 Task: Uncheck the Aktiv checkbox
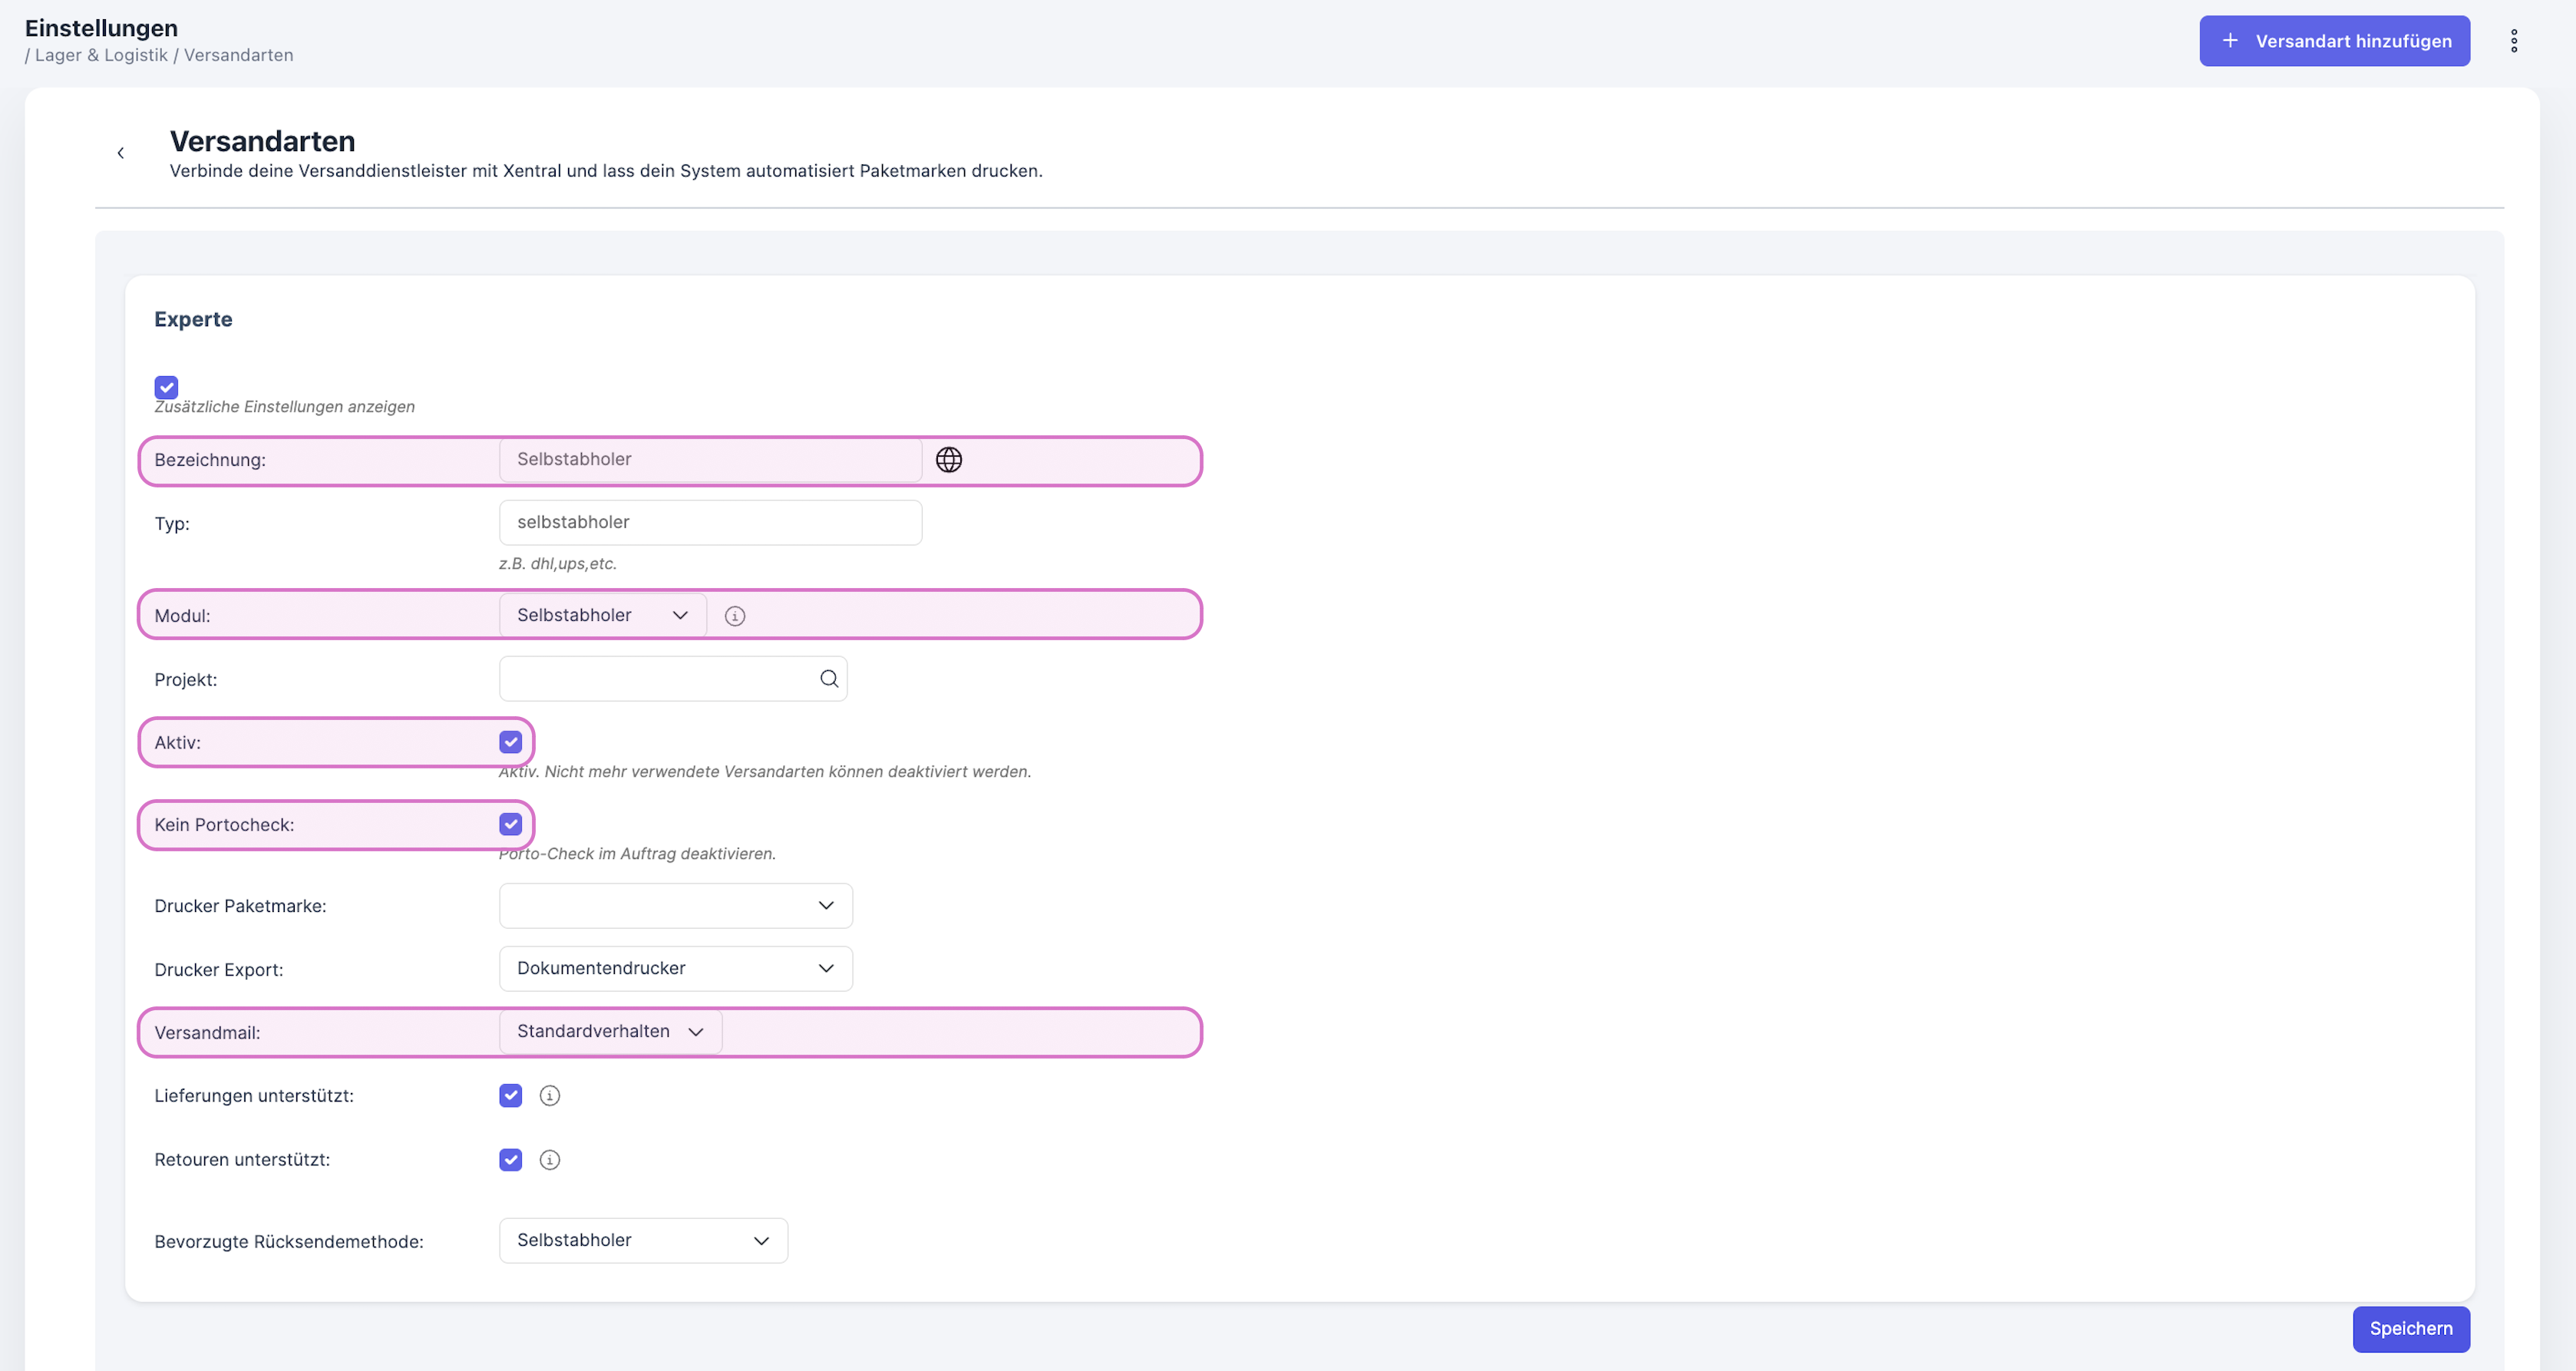point(510,742)
